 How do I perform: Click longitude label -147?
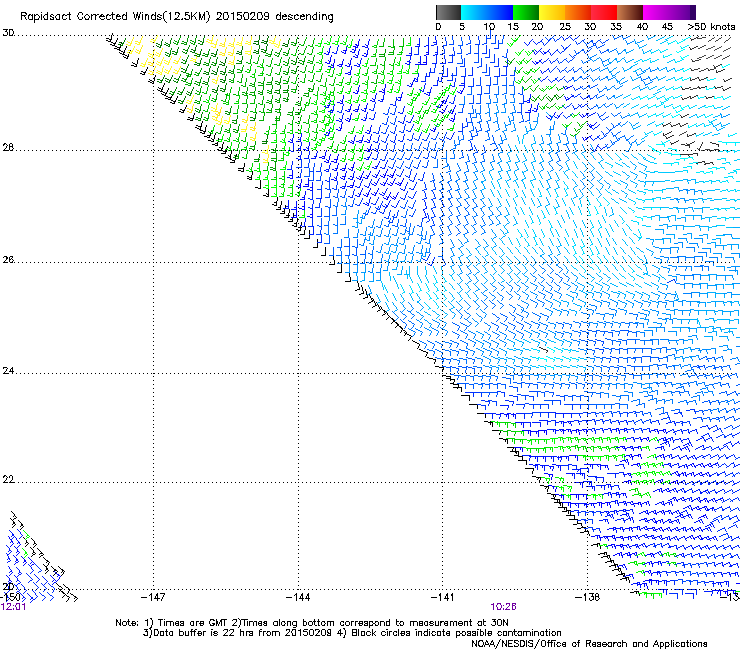(x=153, y=598)
